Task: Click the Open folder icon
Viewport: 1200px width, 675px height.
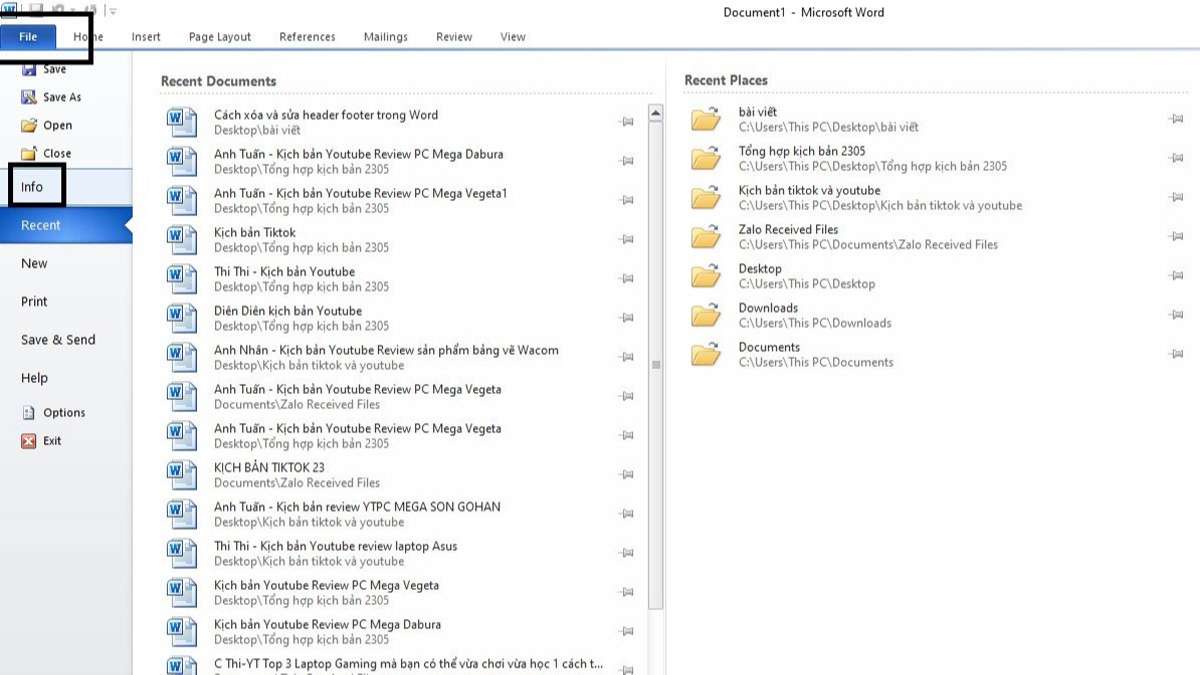Action: (x=28, y=125)
